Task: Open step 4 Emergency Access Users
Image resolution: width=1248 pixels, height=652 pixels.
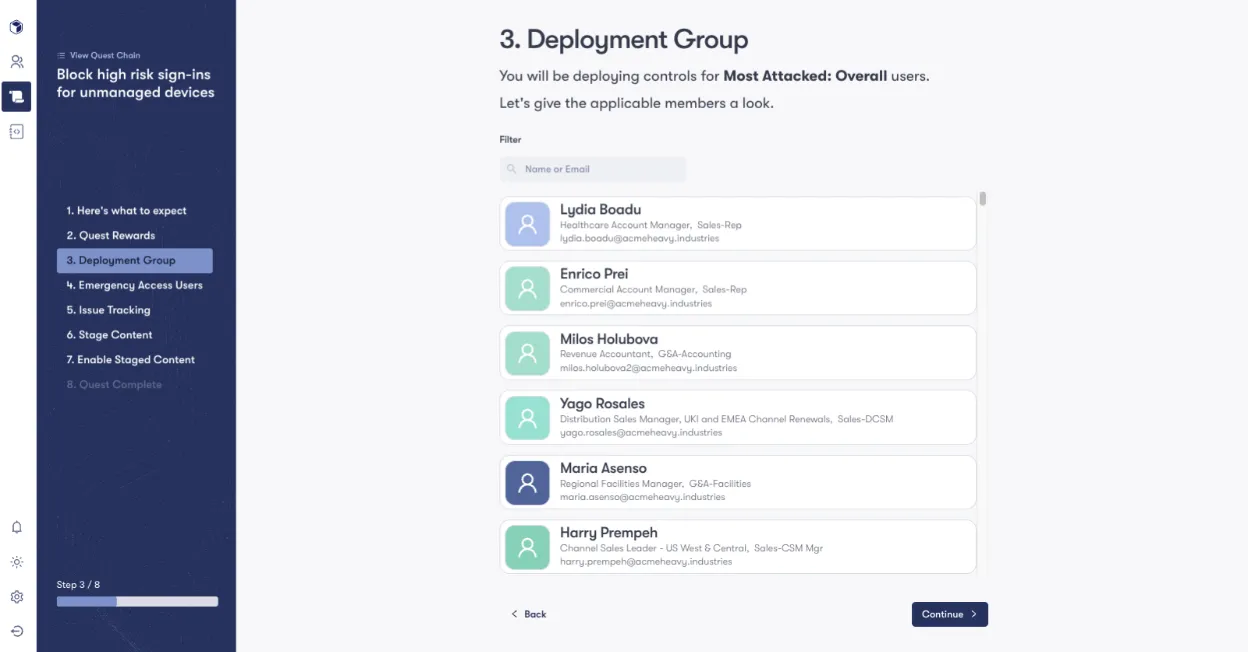Action: coord(135,285)
